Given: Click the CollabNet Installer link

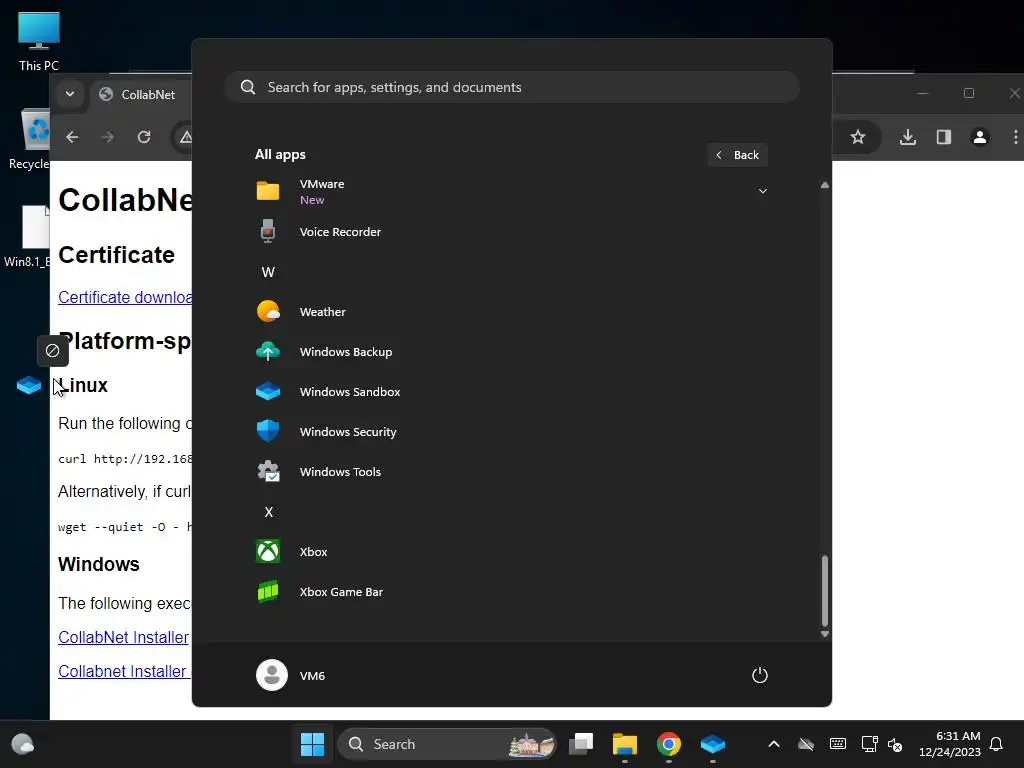Looking at the screenshot, I should tap(123, 637).
